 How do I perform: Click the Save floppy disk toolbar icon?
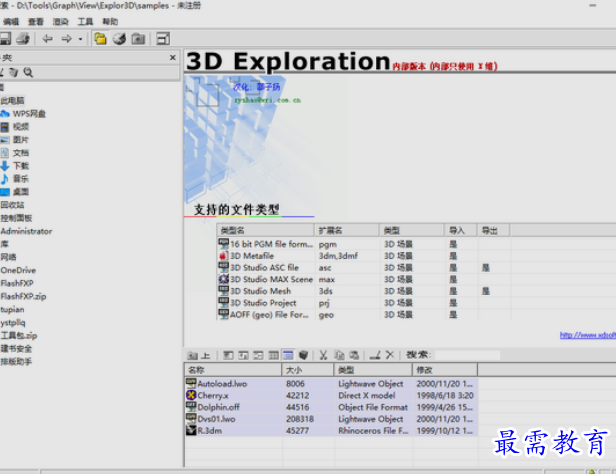click(x=5, y=38)
